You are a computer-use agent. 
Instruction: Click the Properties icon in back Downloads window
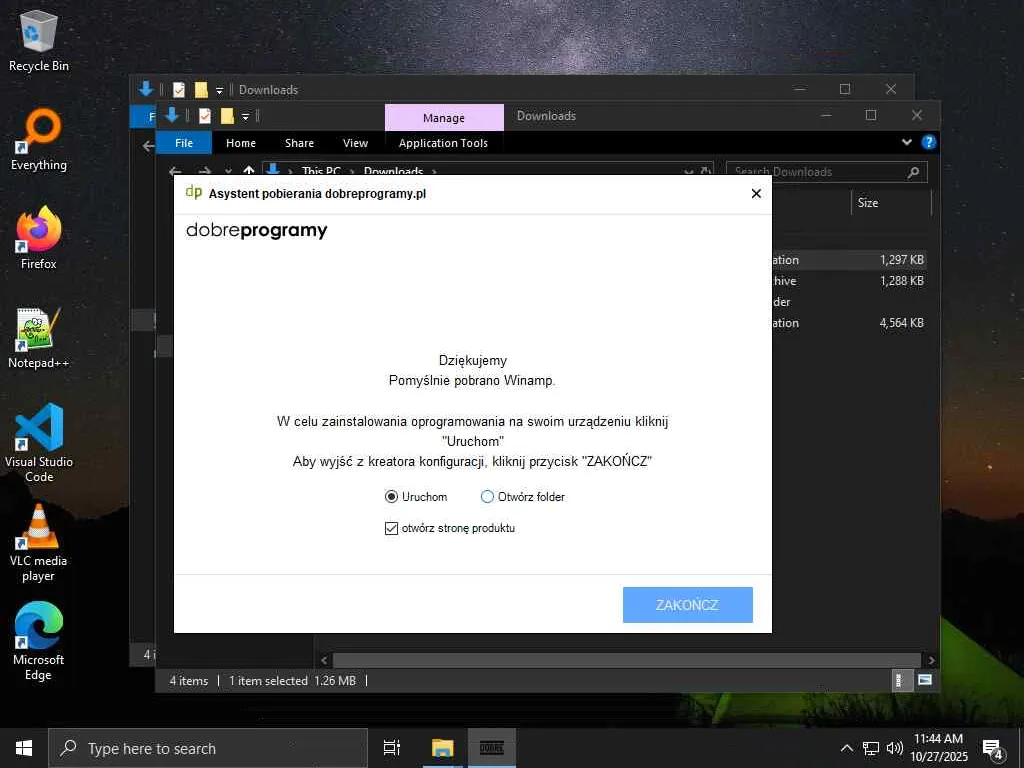point(179,89)
